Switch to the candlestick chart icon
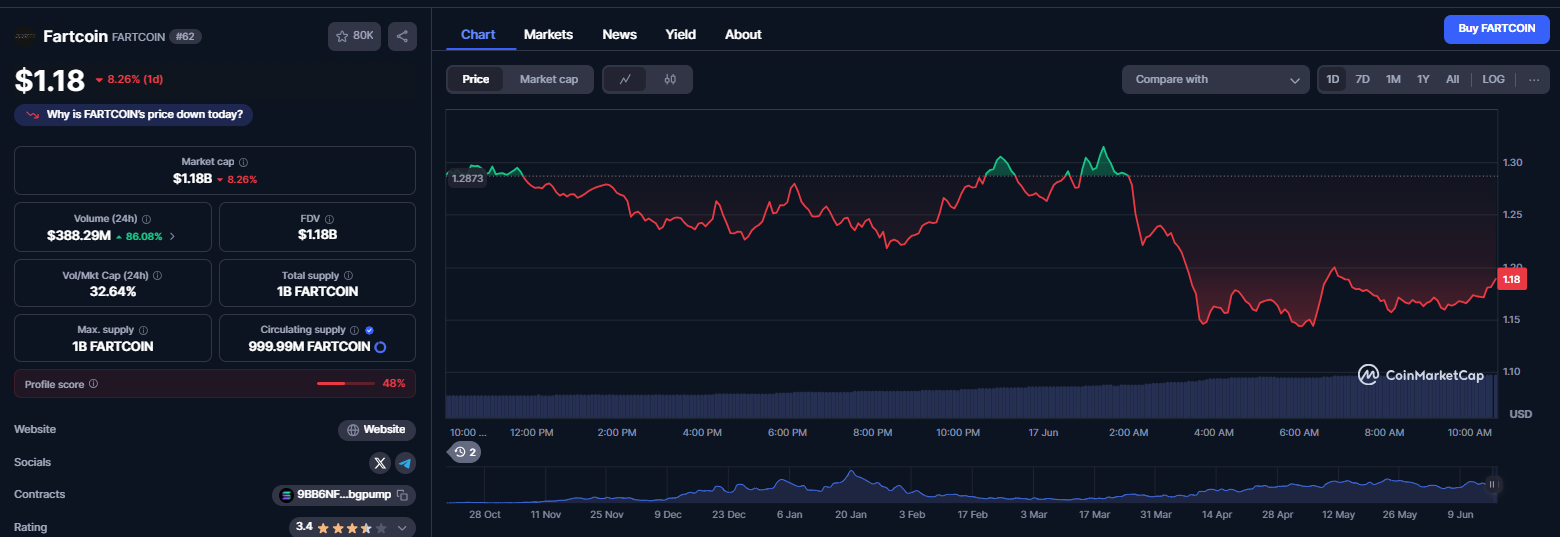The image size is (1560, 537). click(670, 79)
